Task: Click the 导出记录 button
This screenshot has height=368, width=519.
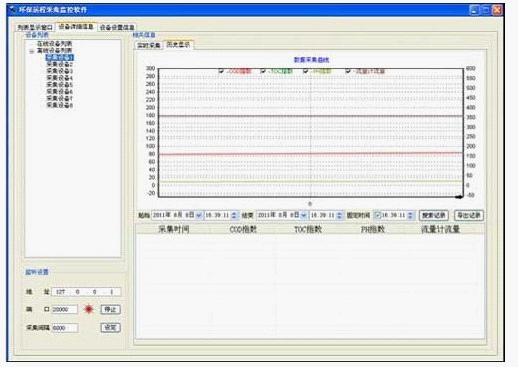Action: 469,215
